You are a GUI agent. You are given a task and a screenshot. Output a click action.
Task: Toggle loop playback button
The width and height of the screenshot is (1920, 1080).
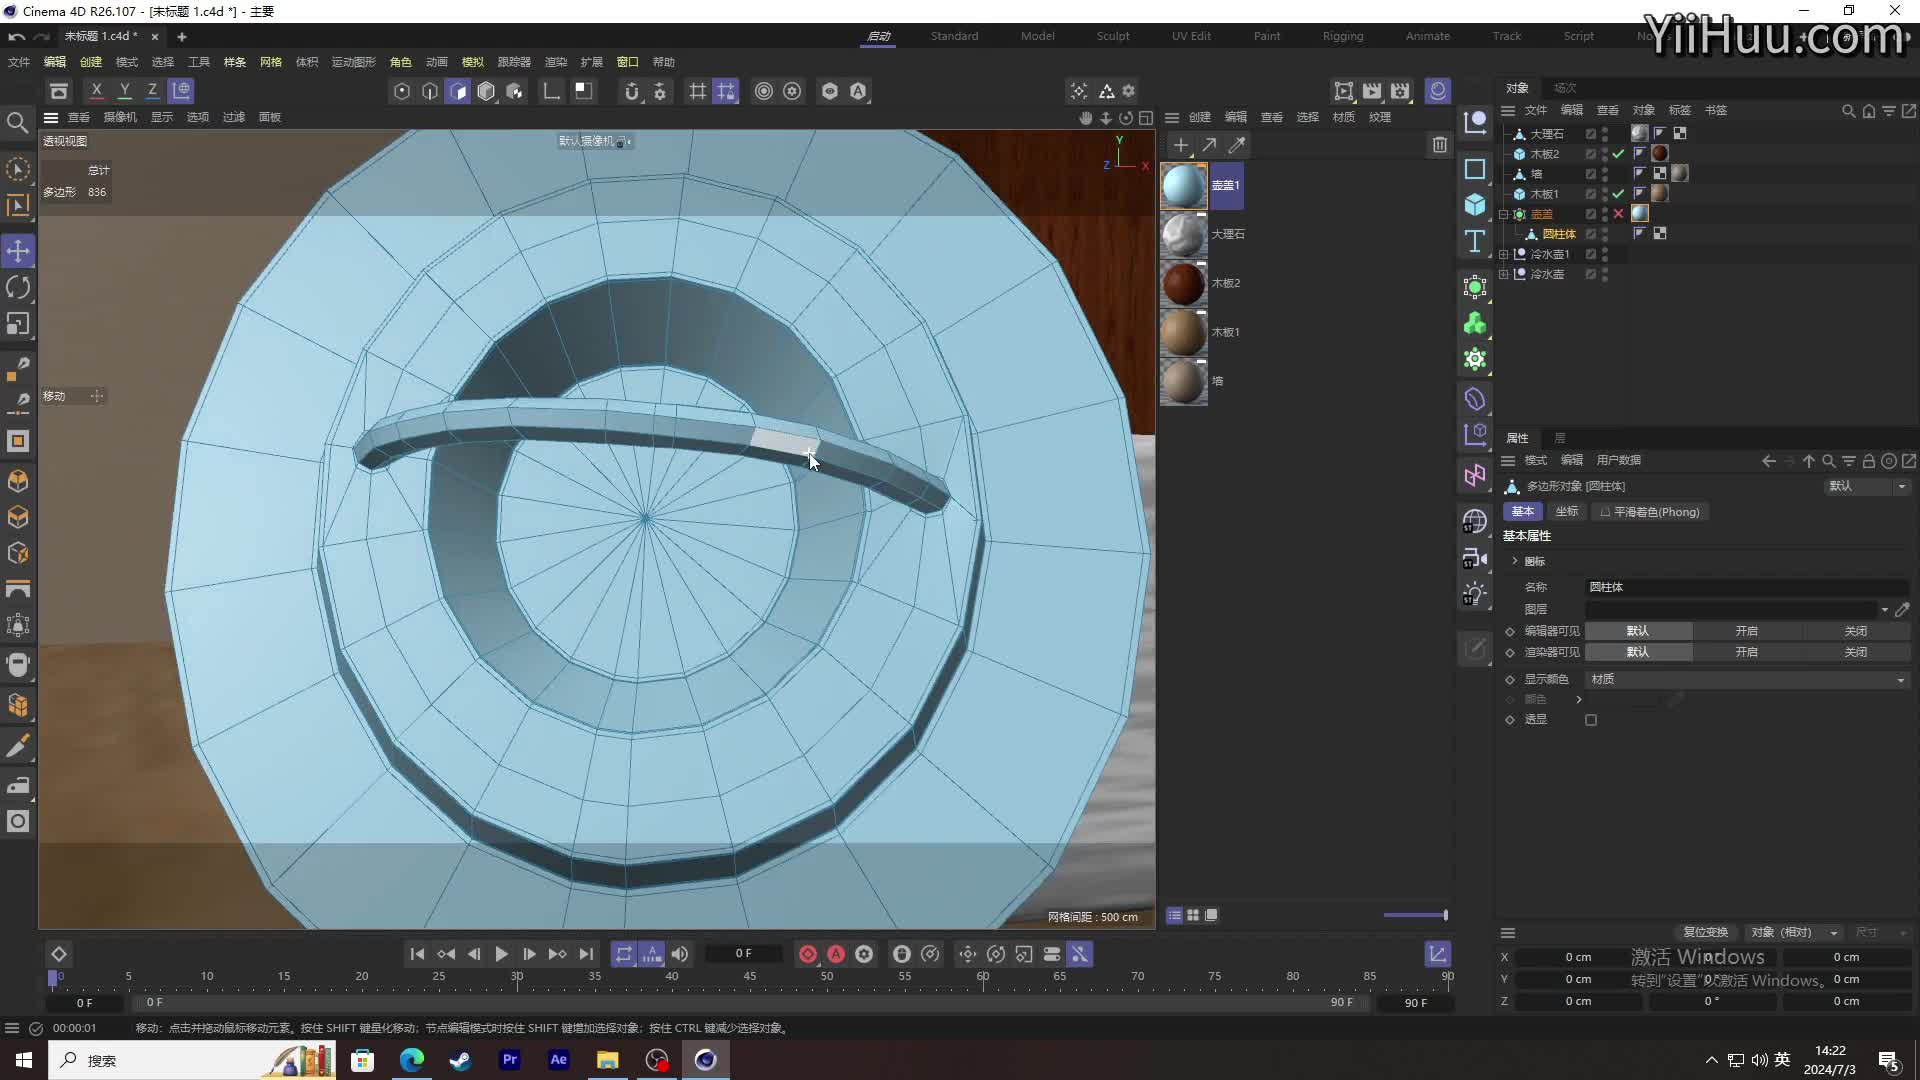624,954
